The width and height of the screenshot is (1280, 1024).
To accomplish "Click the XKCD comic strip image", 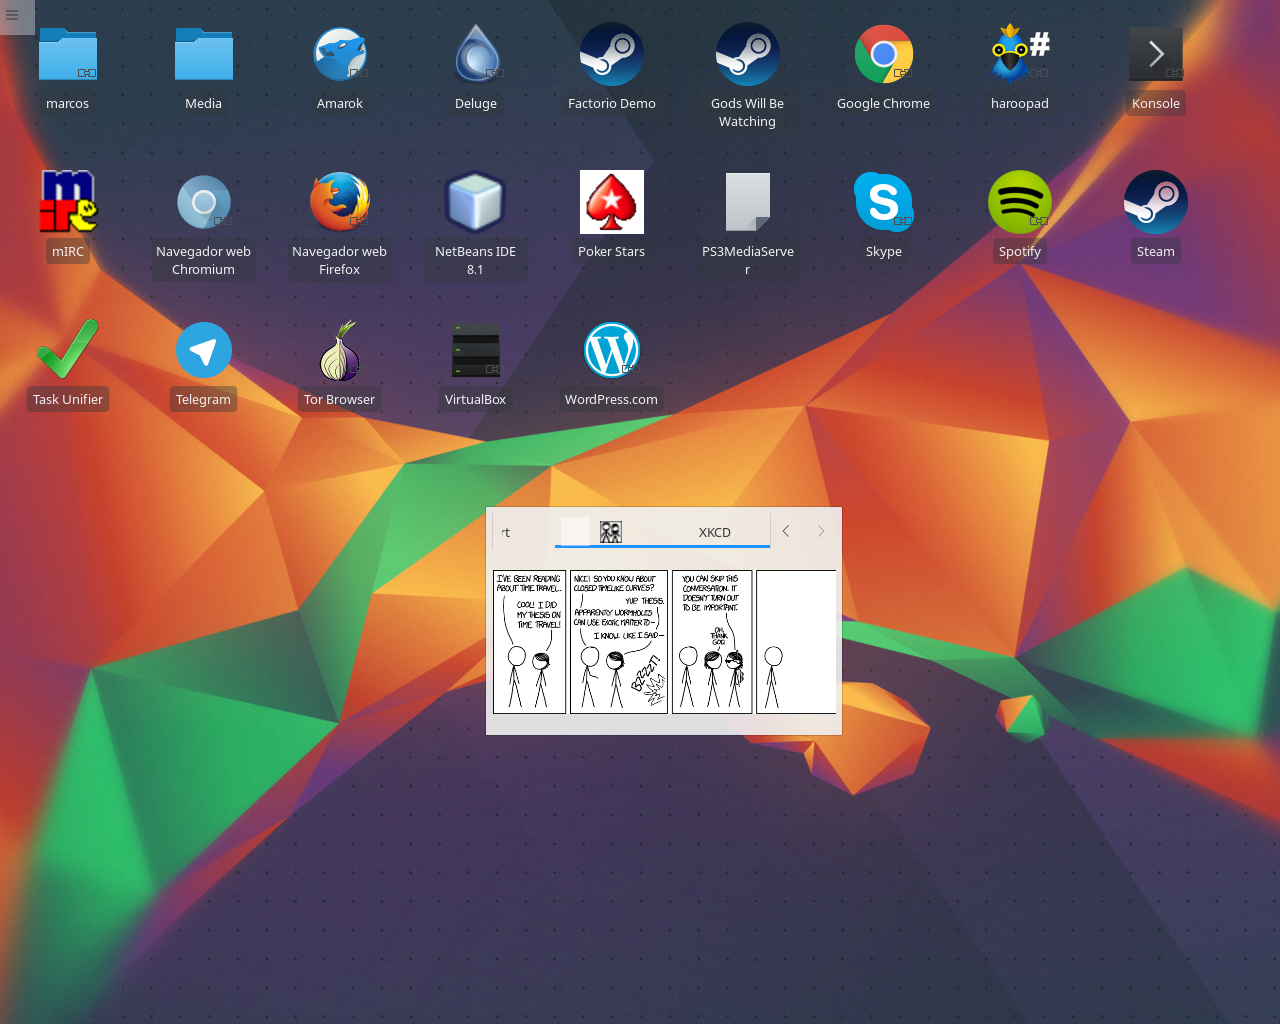I will [x=664, y=641].
